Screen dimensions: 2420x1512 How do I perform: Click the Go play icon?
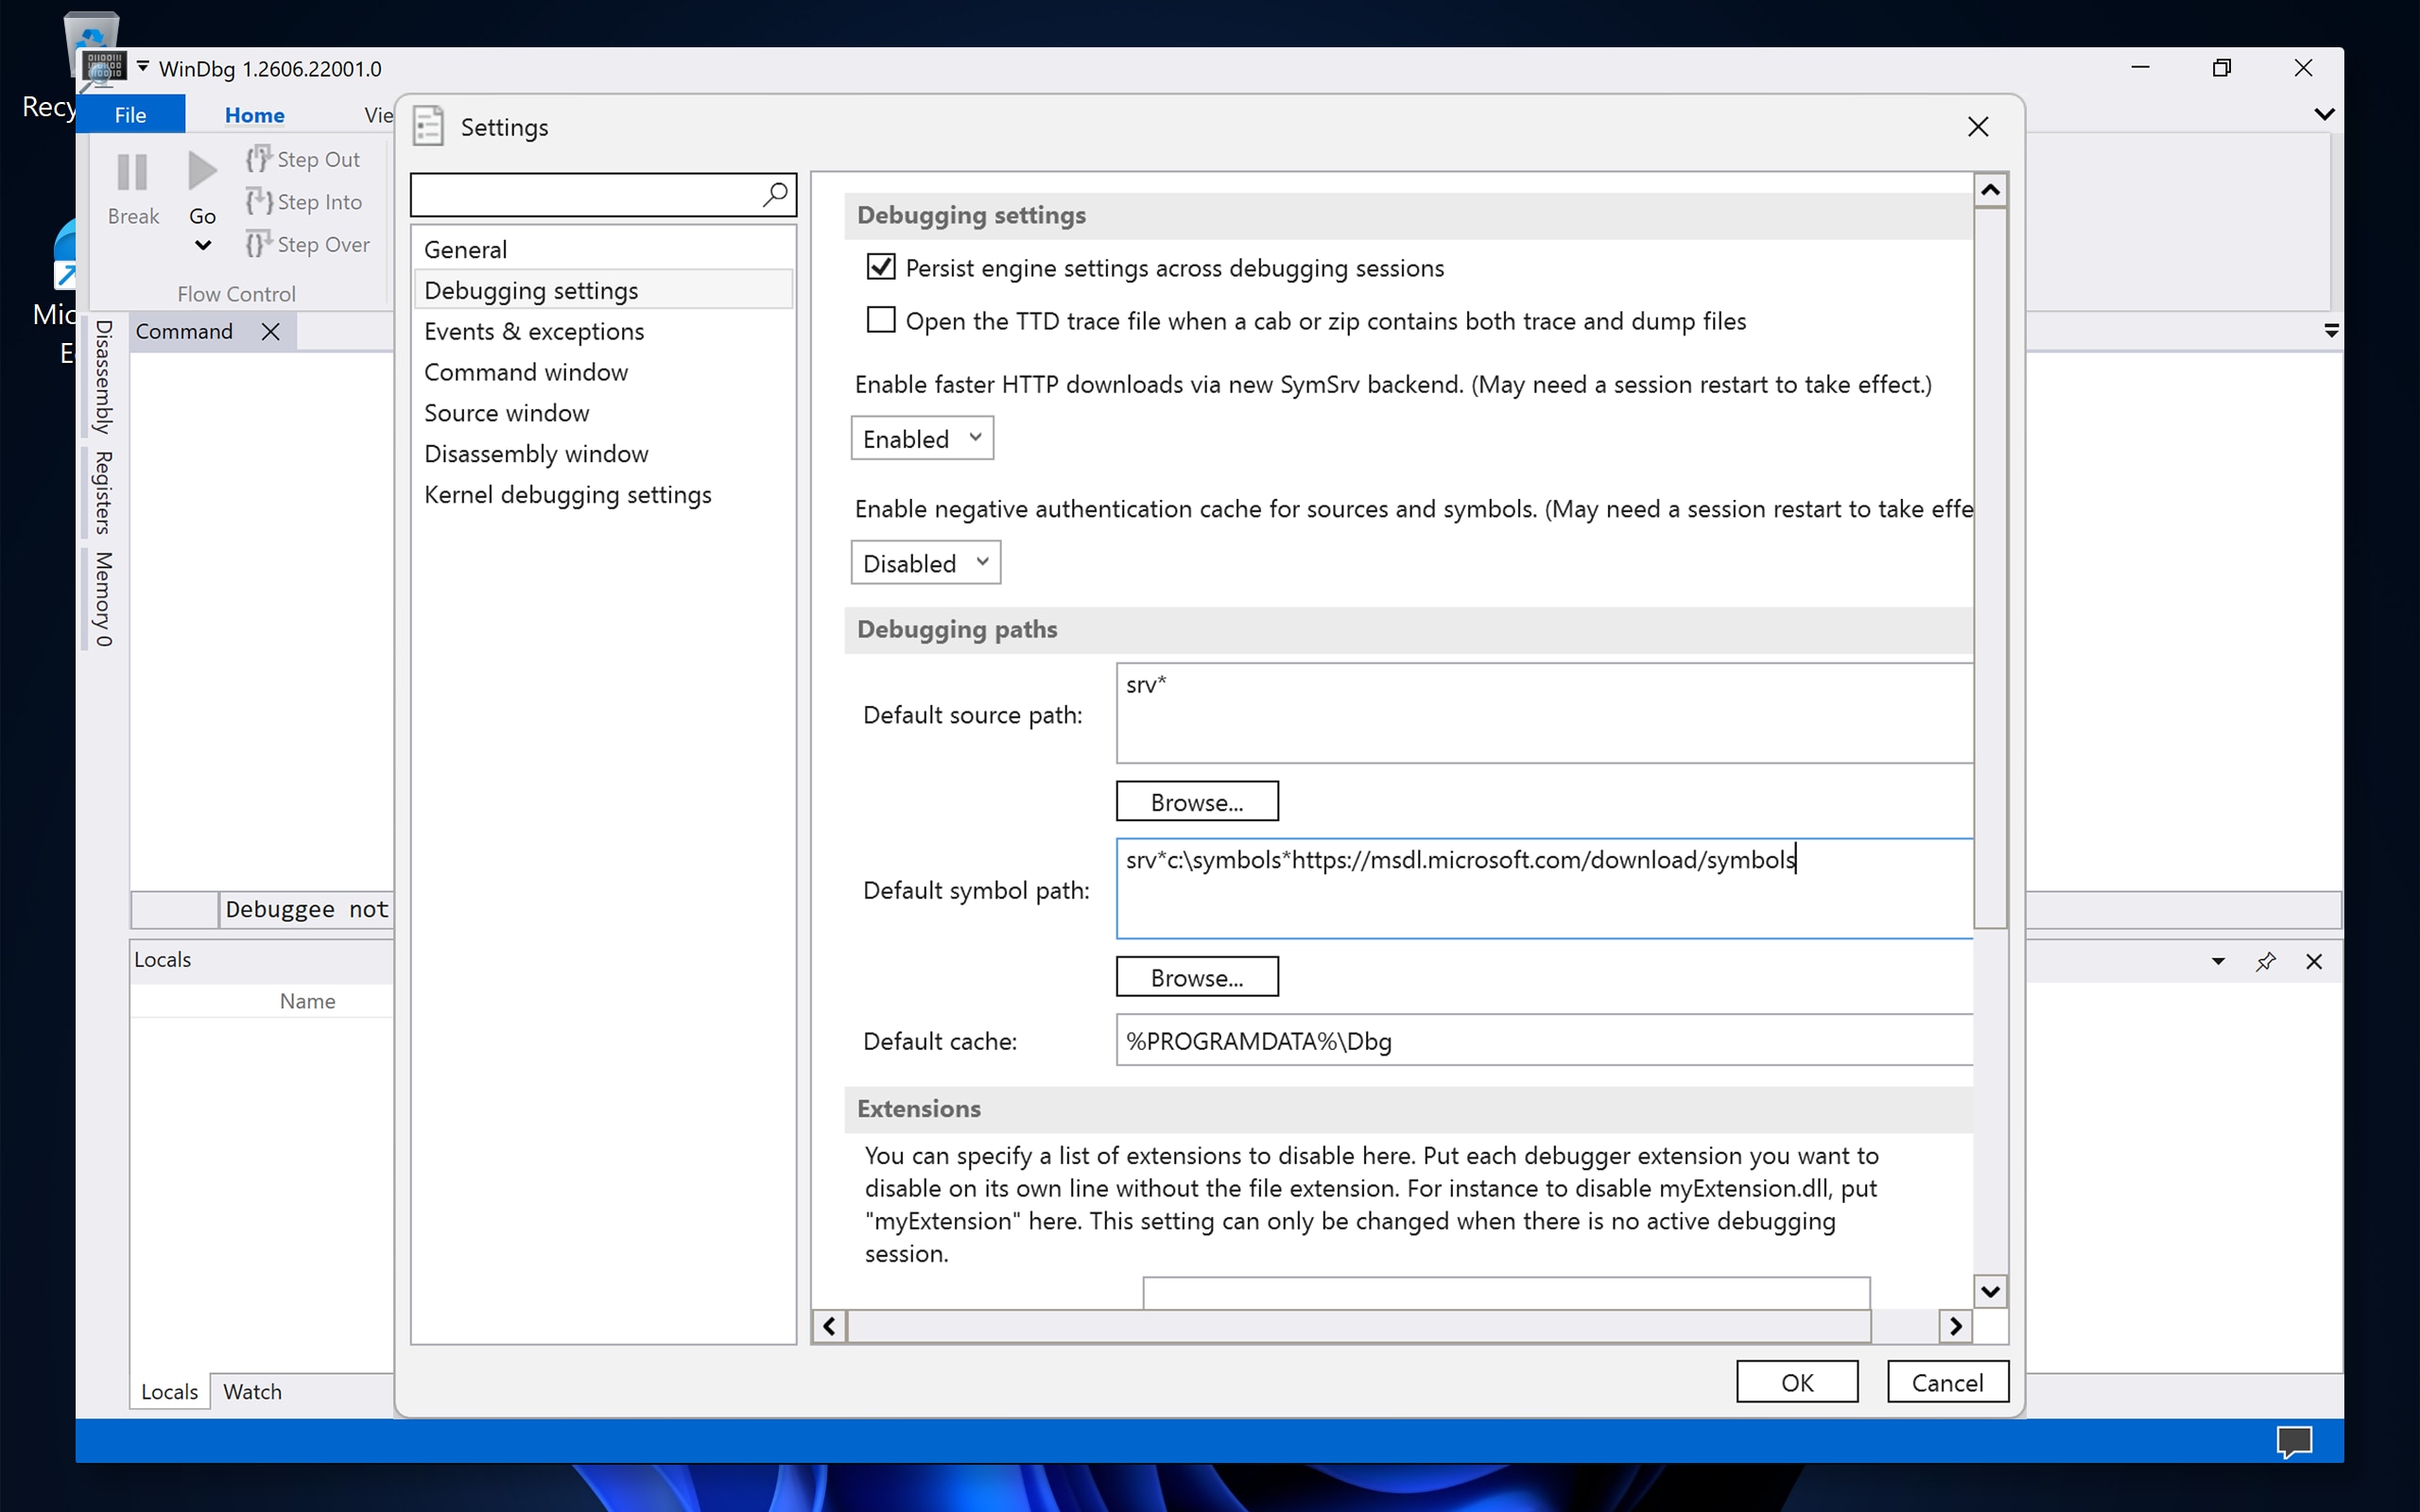pos(202,171)
